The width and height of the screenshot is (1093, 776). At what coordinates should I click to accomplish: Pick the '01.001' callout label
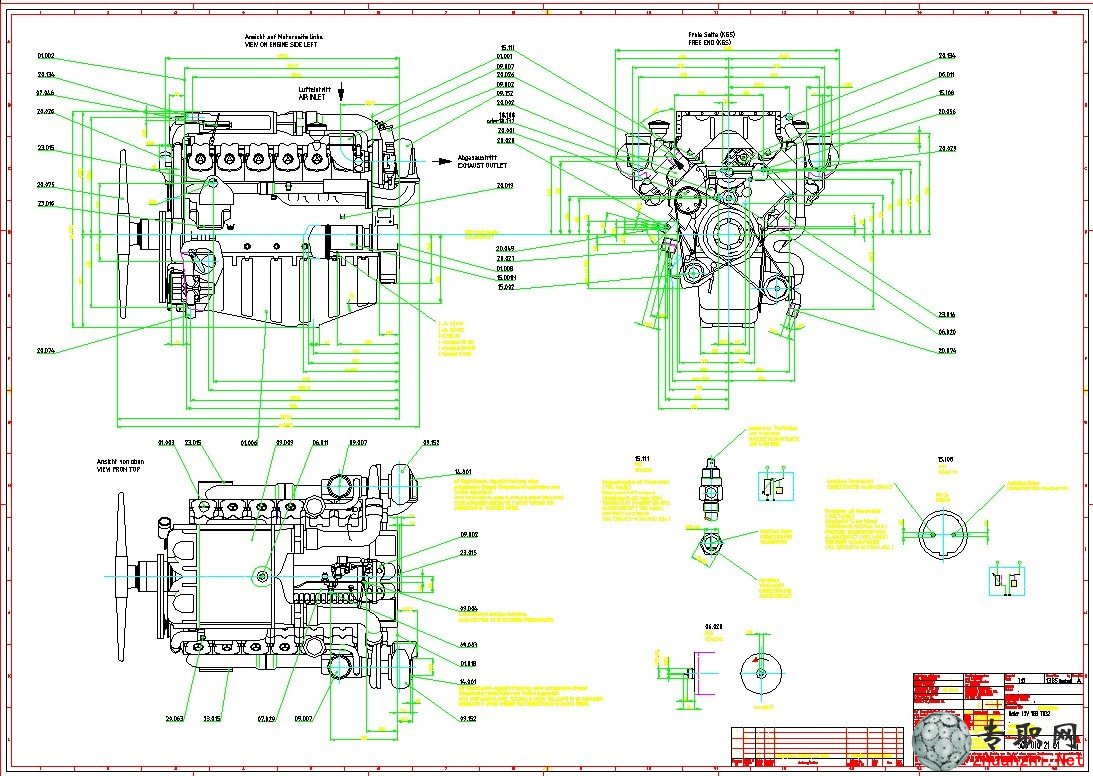coord(505,56)
